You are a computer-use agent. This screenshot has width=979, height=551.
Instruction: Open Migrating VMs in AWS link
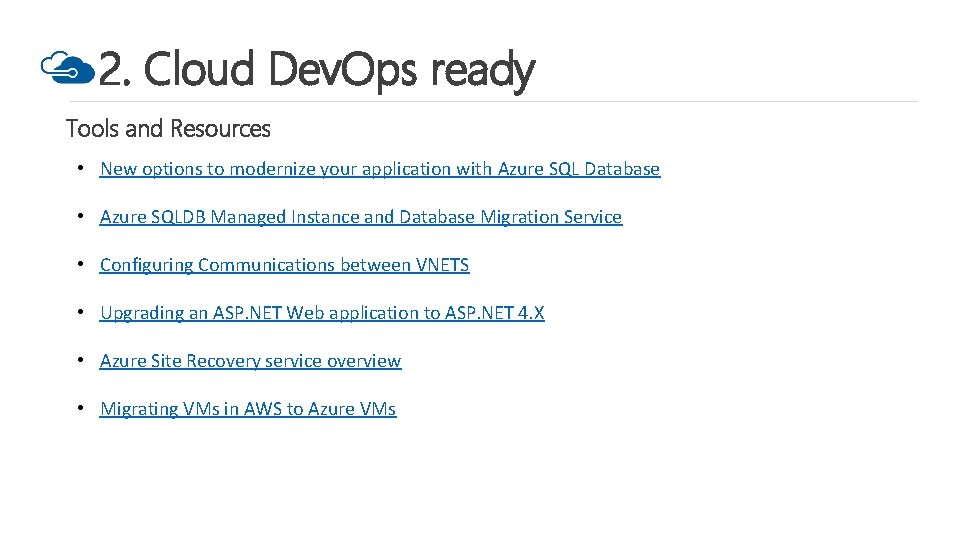pos(248,409)
